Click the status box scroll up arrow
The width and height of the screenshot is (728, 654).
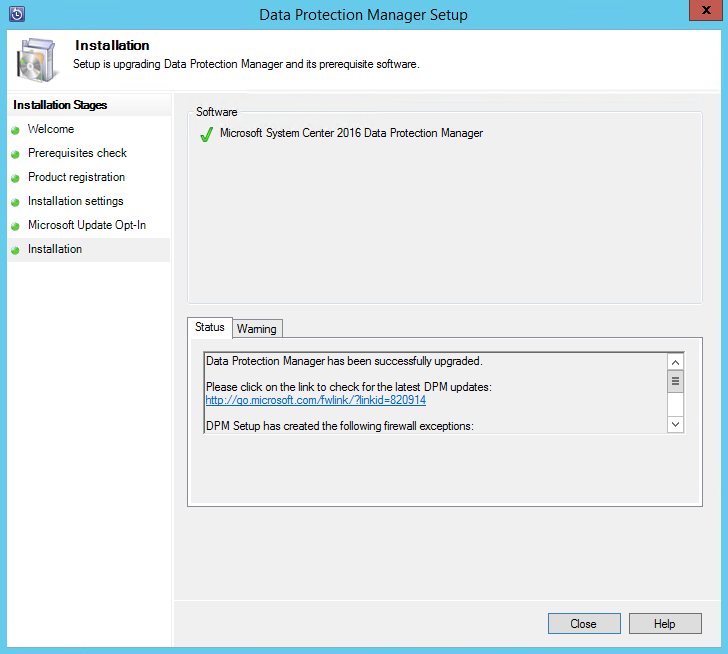click(x=676, y=363)
